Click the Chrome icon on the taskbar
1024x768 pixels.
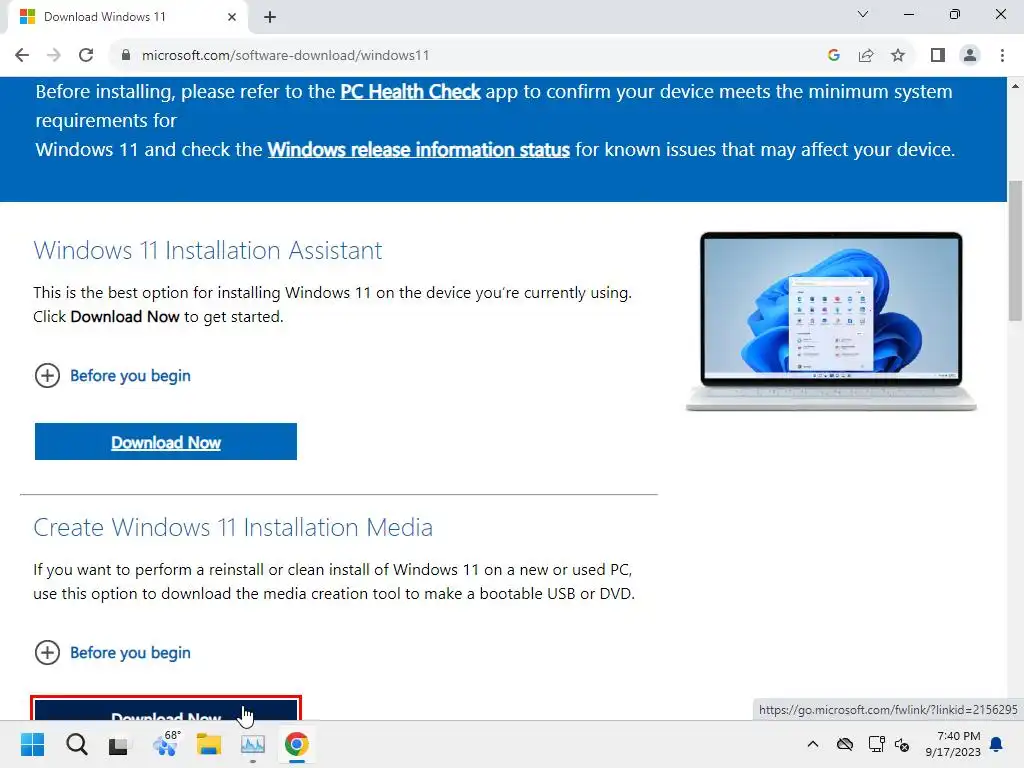296,744
